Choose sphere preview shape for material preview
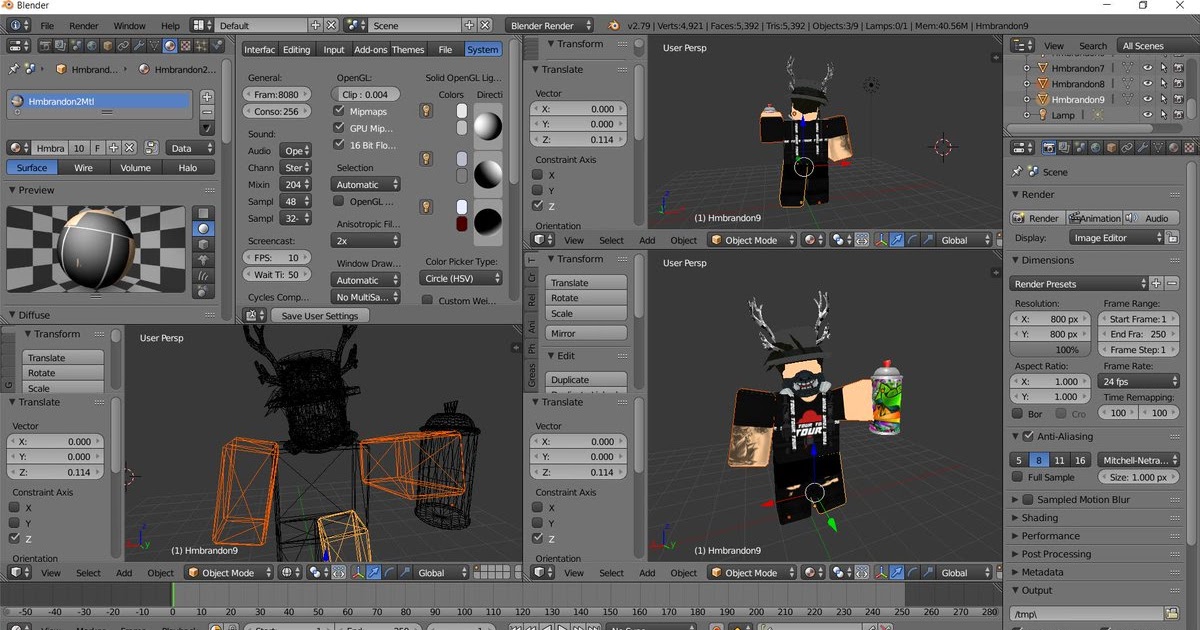 (204, 229)
